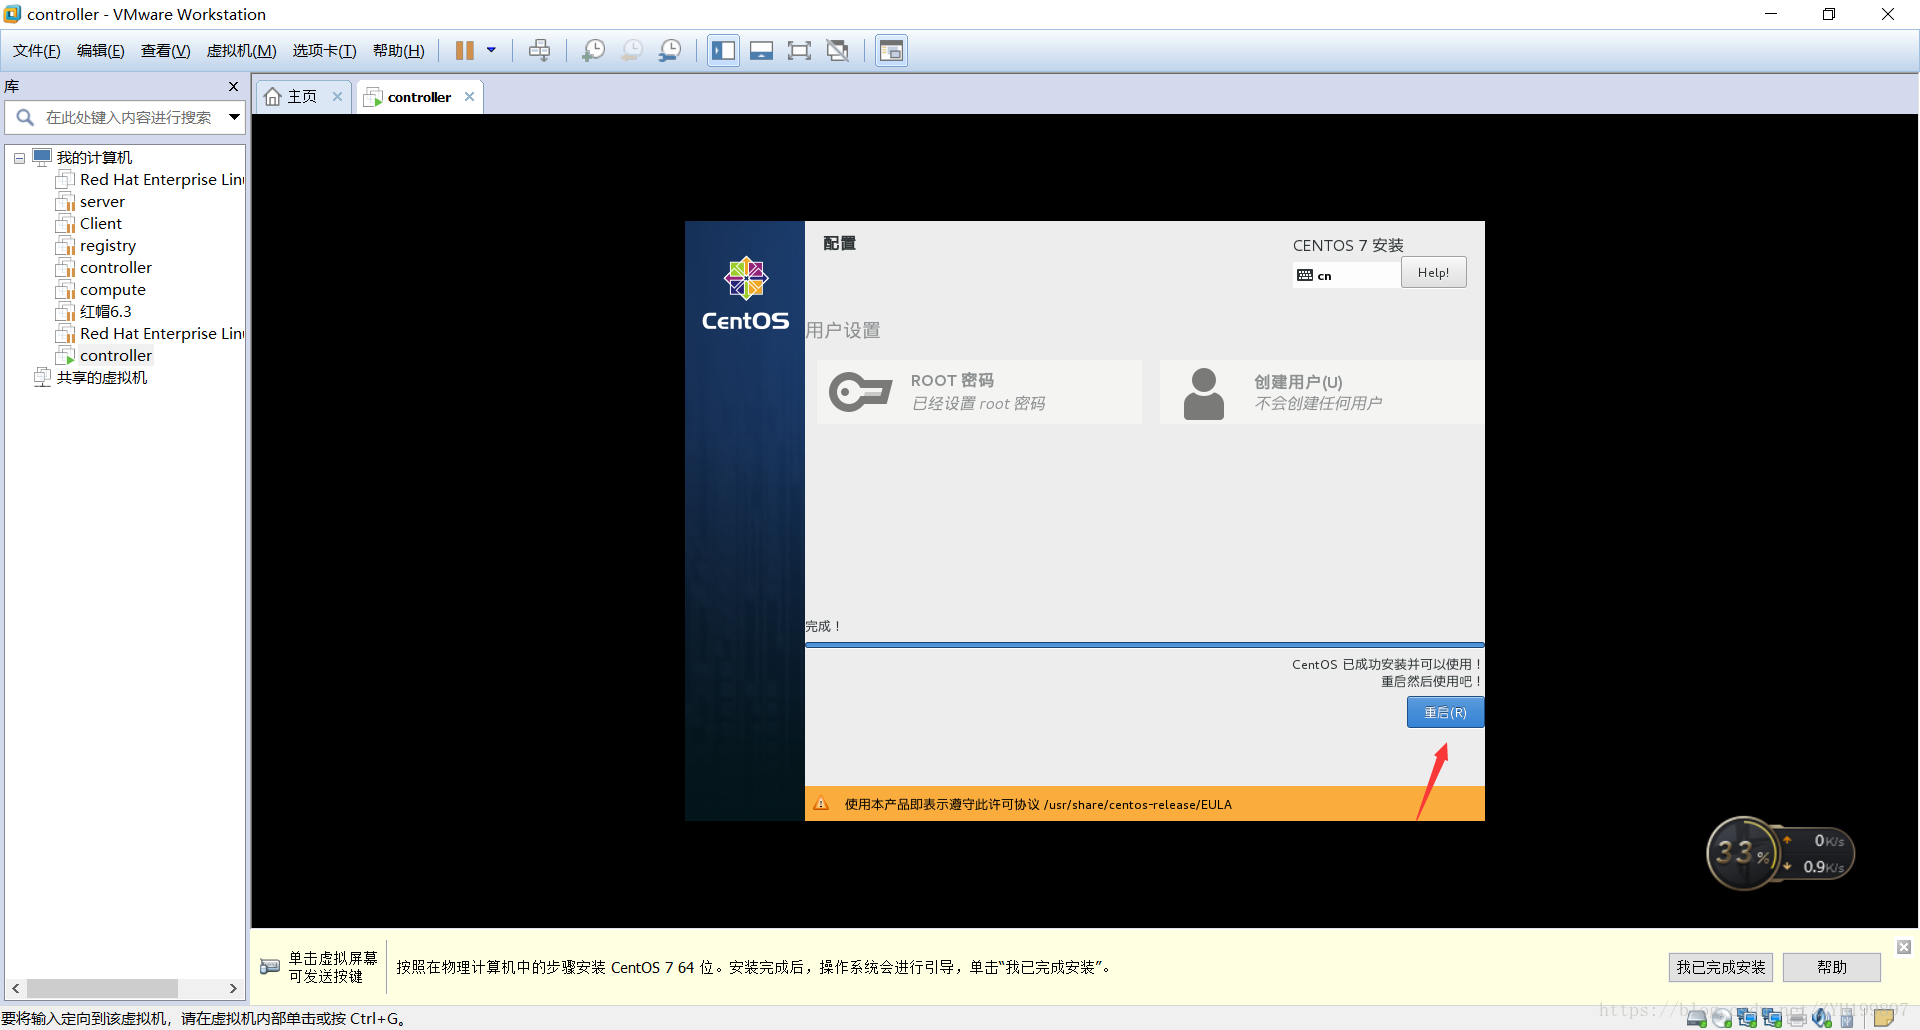The image size is (1920, 1030).
Task: Open ROOT 密码 settings
Action: click(979, 392)
